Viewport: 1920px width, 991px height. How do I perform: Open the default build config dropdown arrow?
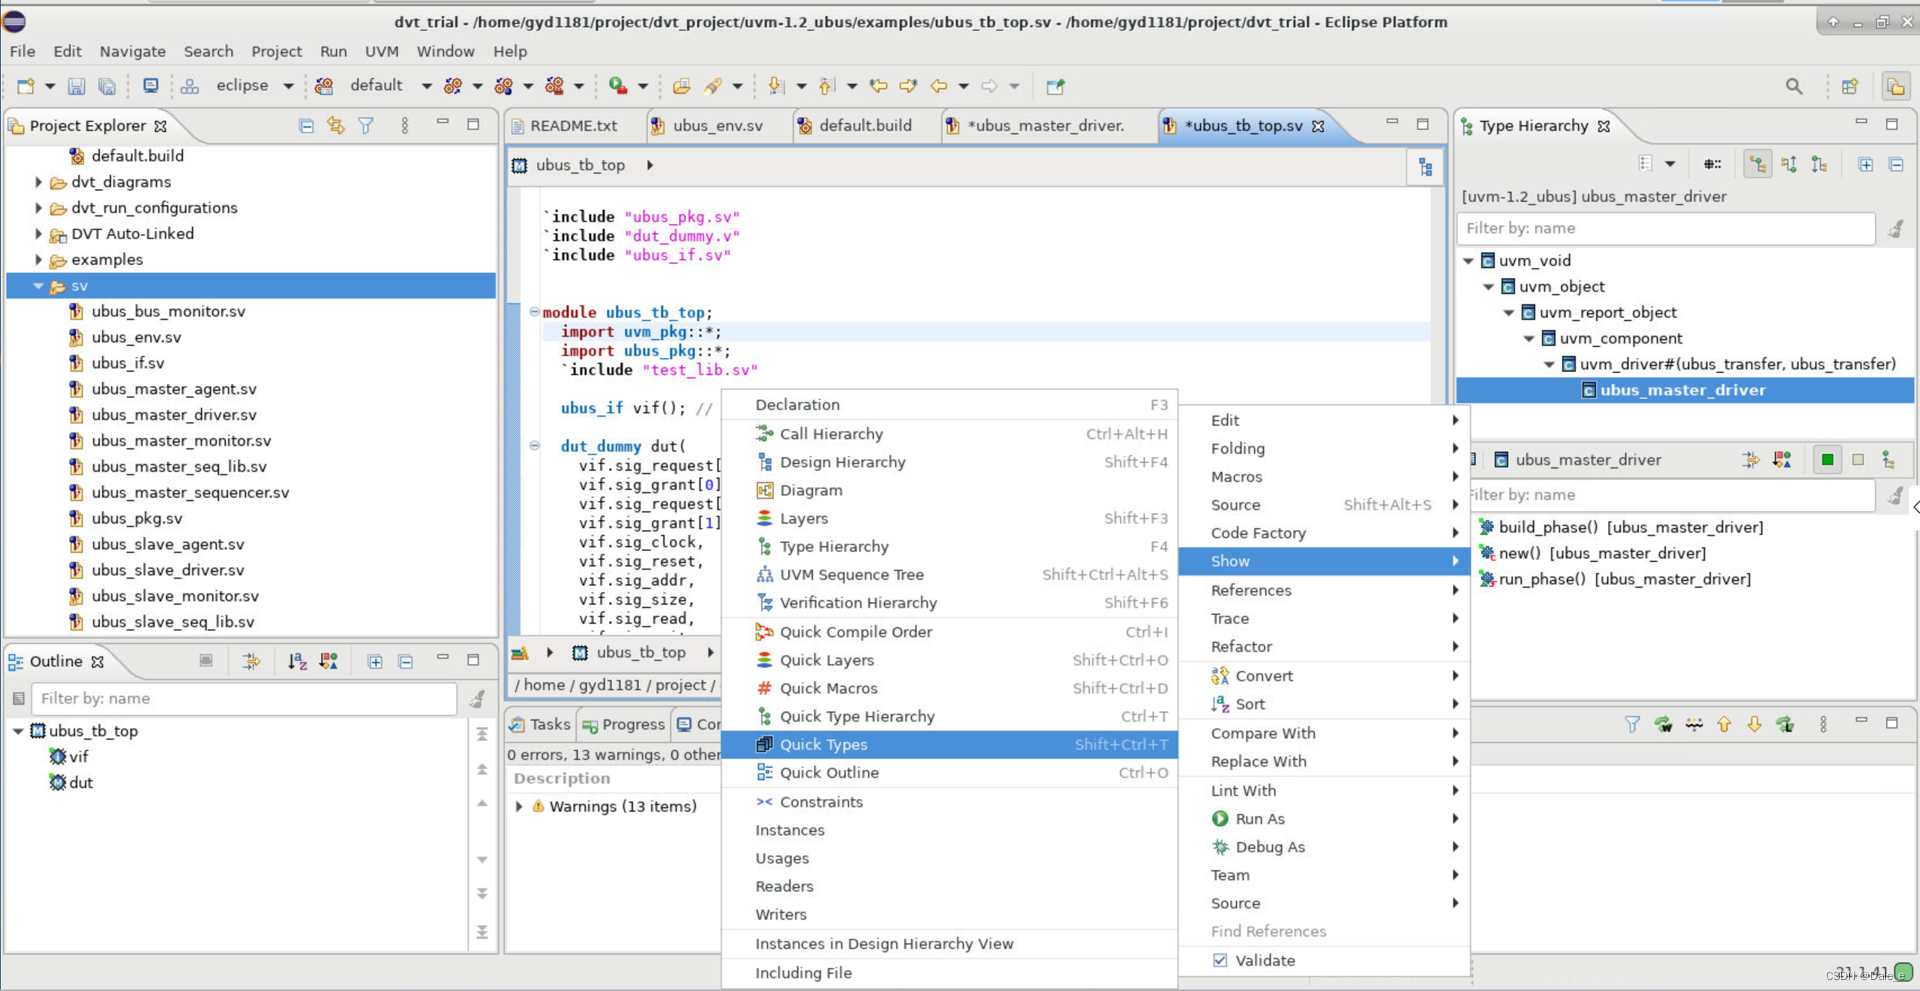click(426, 86)
